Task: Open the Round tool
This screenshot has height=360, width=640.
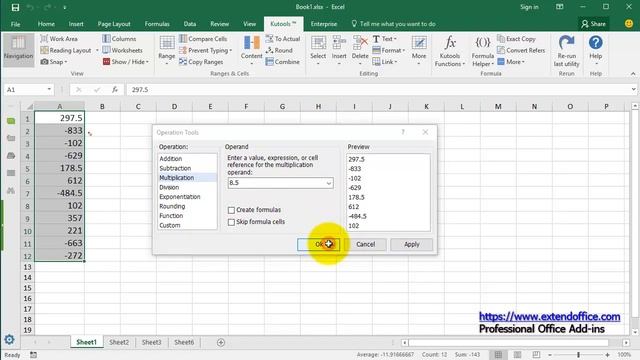Action: (279, 50)
